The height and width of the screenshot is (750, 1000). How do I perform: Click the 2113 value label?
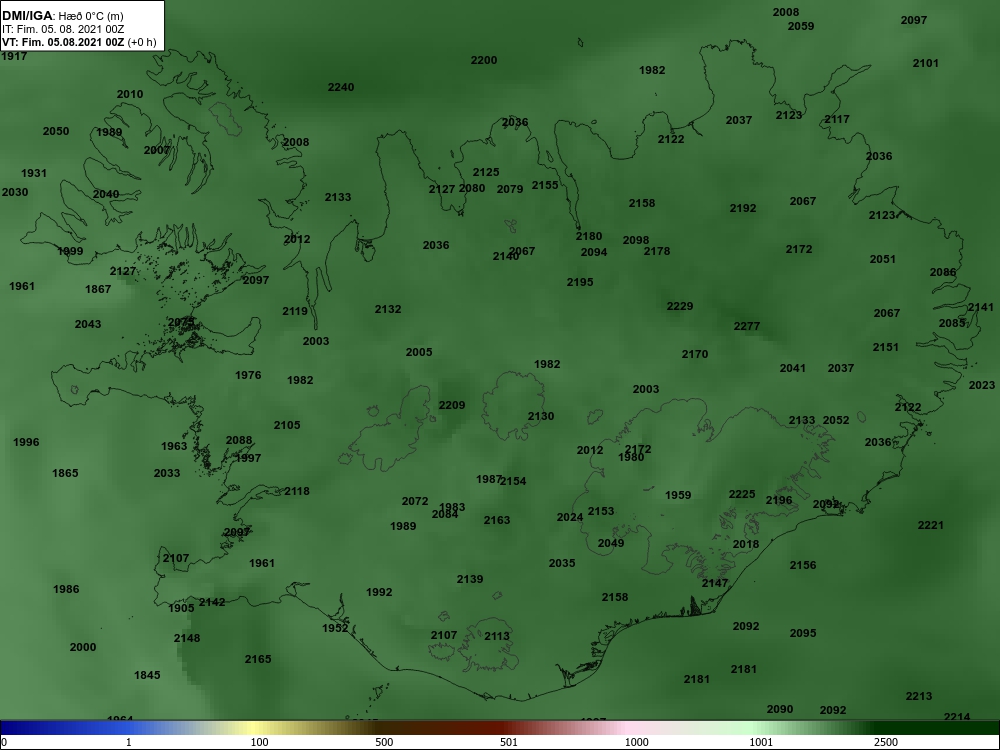coord(497,636)
